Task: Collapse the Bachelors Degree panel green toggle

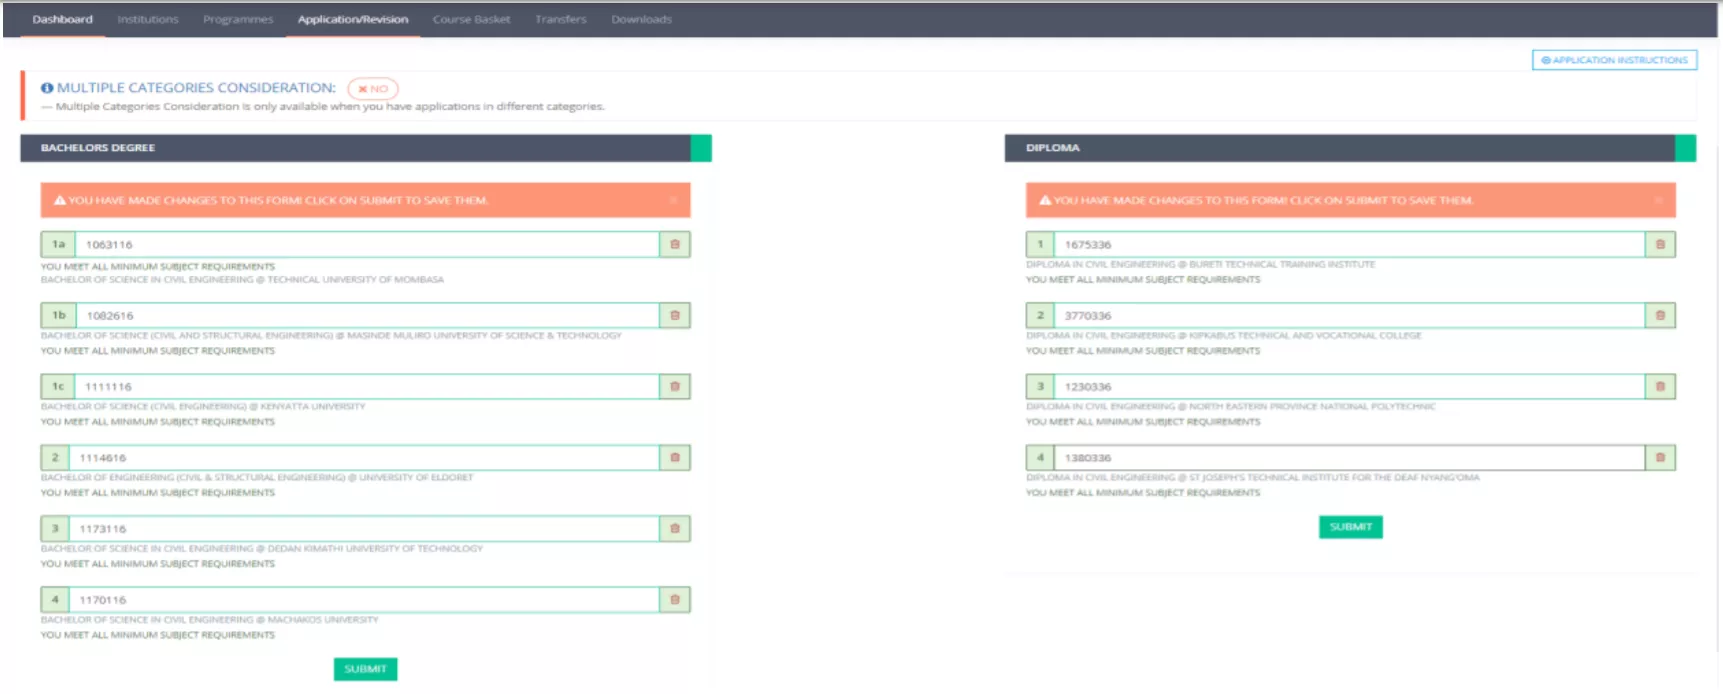Action: click(x=701, y=148)
